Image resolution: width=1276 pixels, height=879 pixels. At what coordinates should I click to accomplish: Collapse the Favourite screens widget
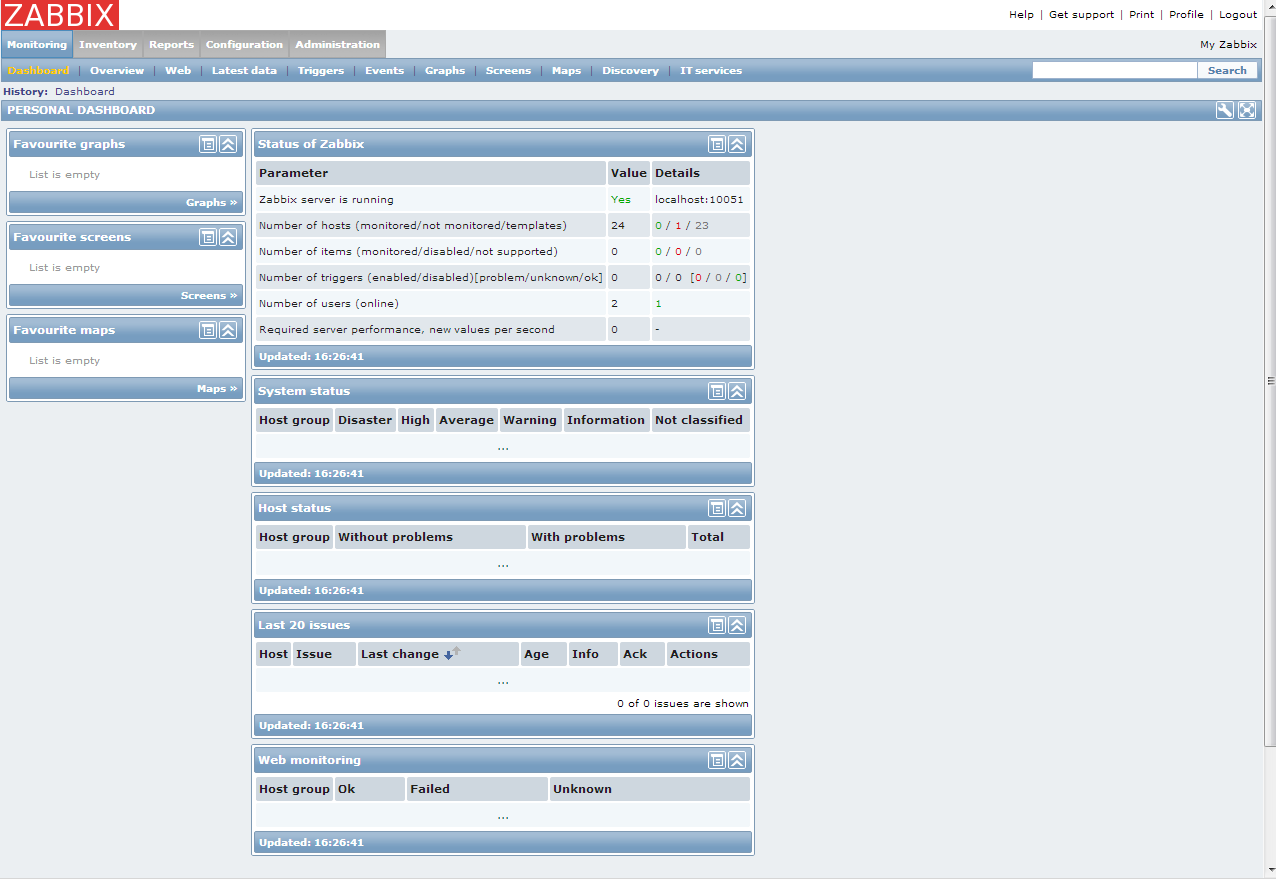(228, 237)
